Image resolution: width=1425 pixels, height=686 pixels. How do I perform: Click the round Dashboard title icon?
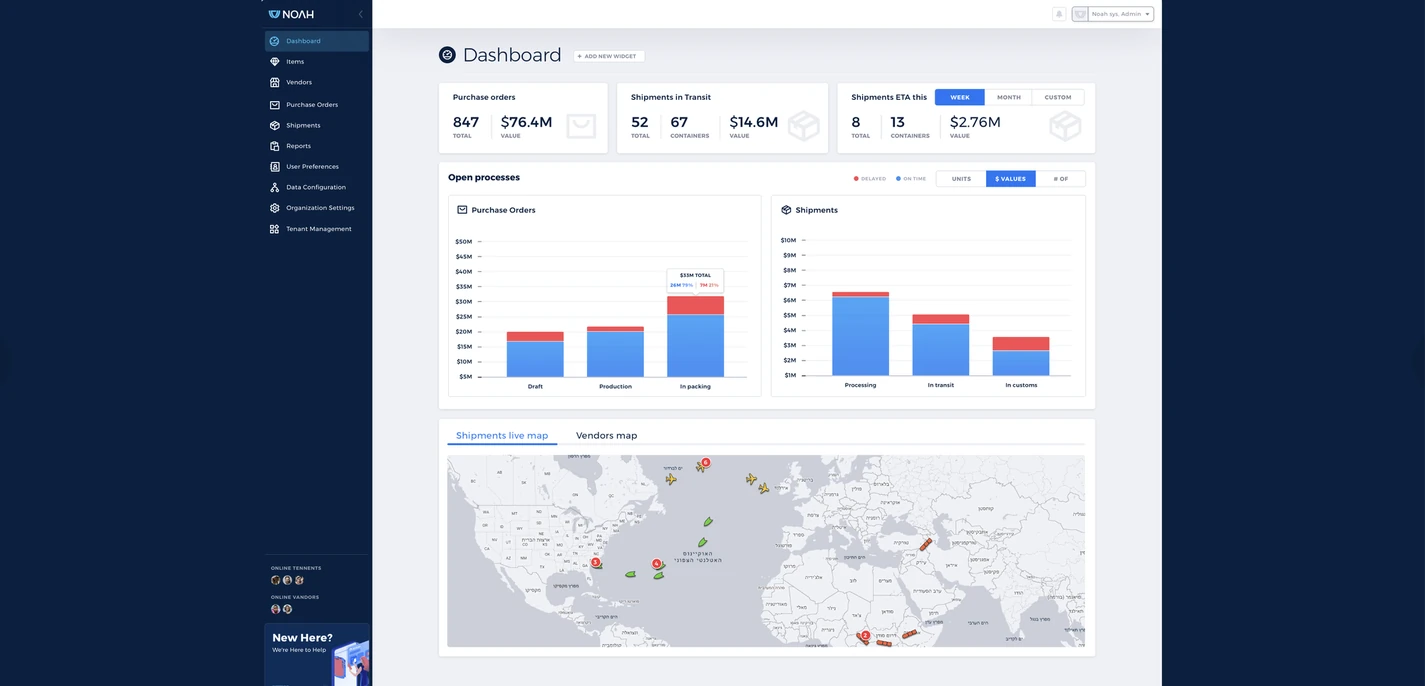(x=447, y=55)
